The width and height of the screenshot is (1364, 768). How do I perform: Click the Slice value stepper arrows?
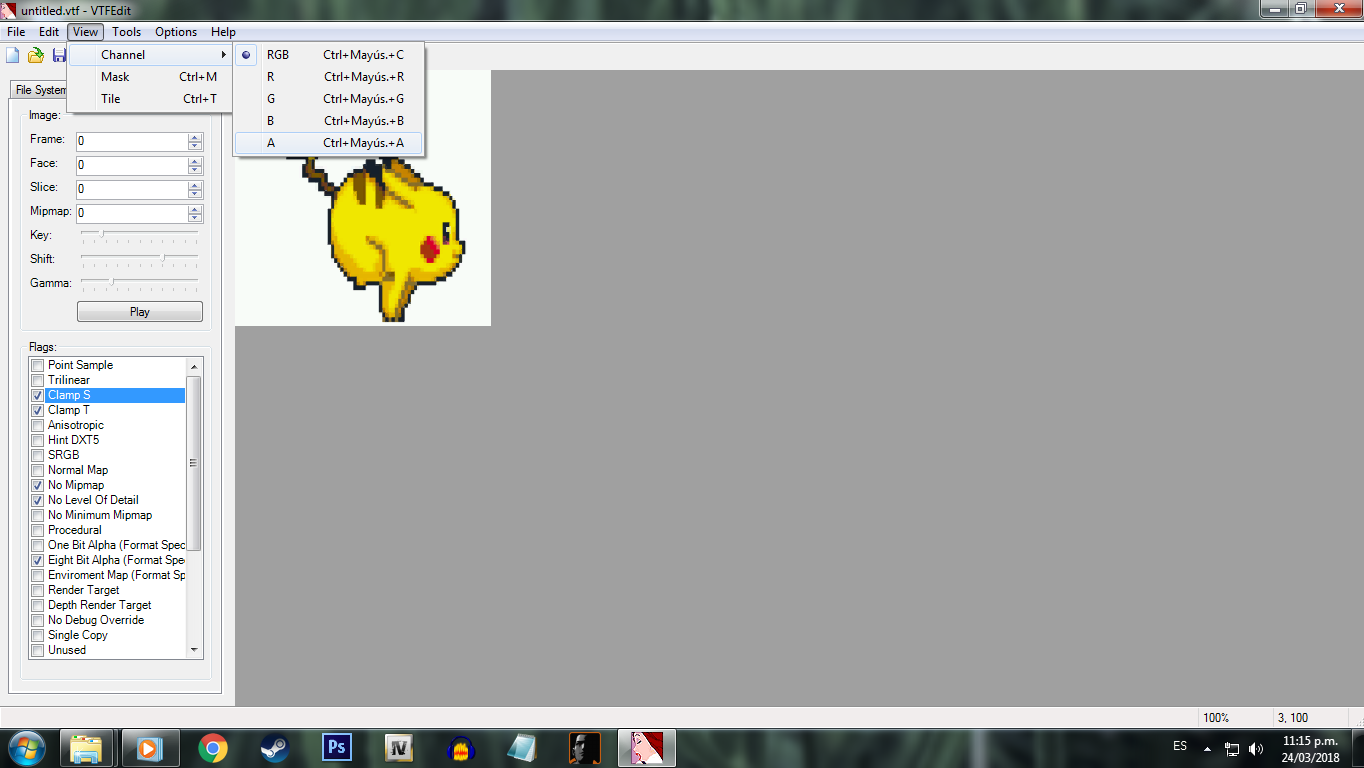click(x=195, y=190)
